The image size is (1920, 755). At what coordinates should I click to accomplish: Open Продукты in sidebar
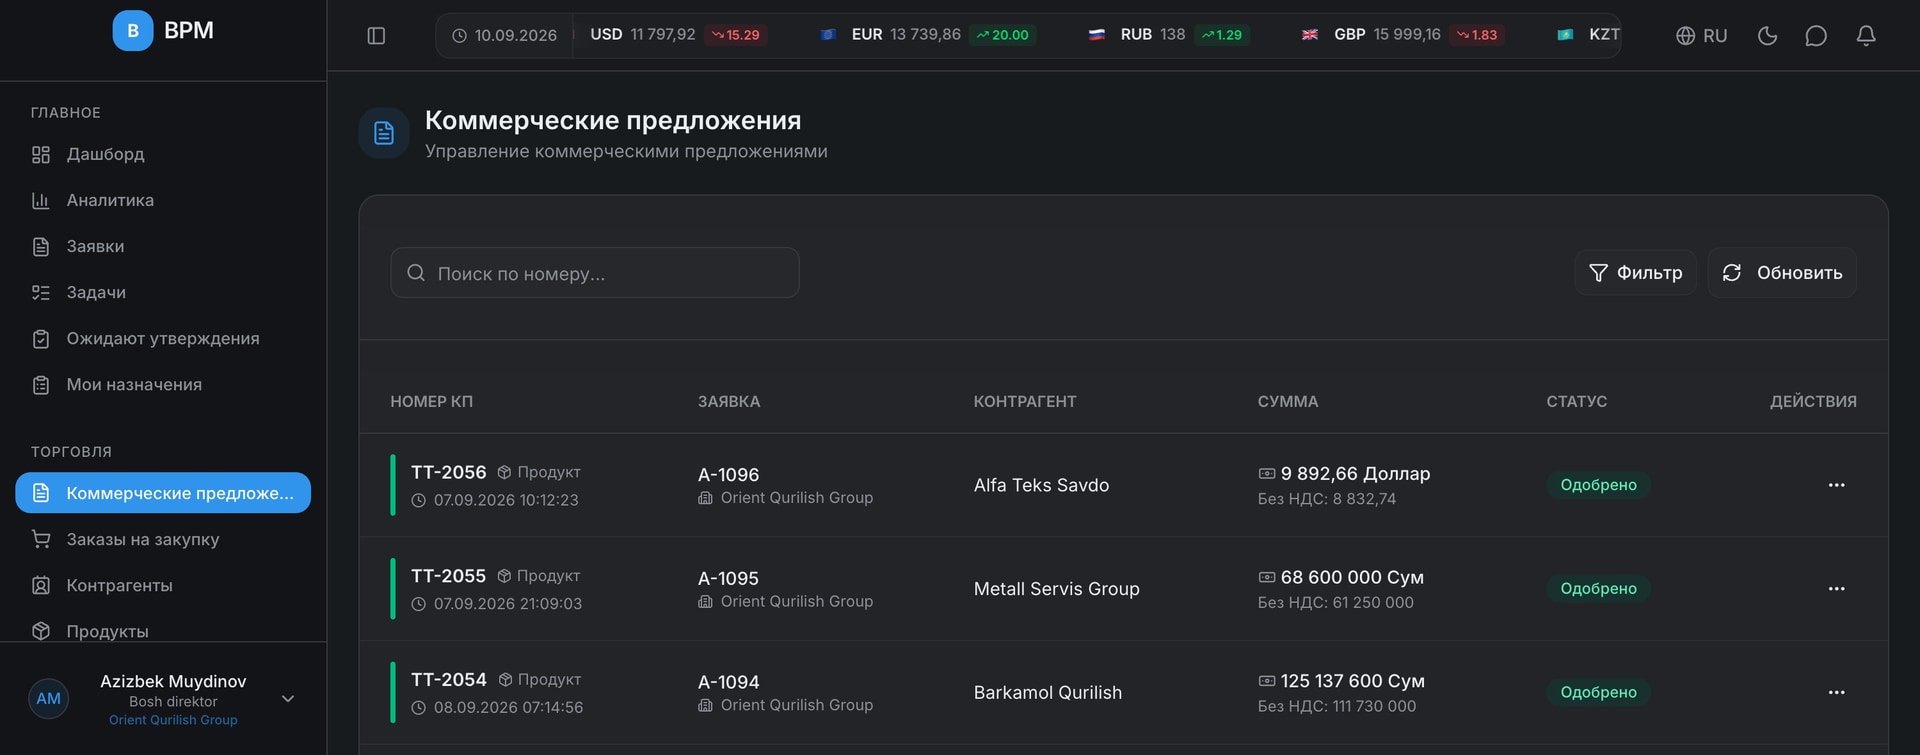click(163, 631)
